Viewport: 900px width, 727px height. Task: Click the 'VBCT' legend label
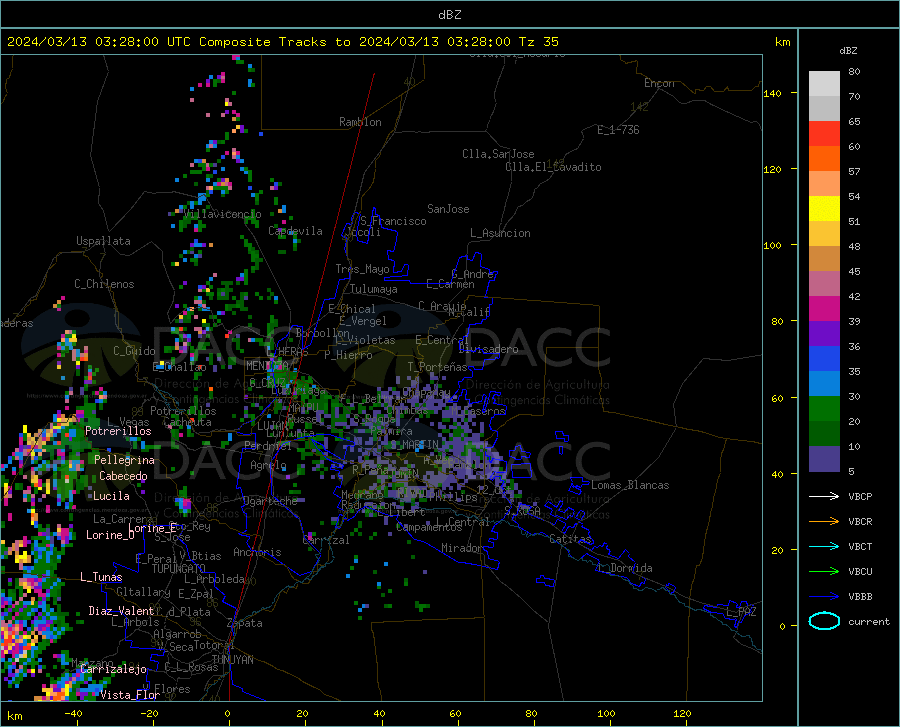(x=860, y=546)
